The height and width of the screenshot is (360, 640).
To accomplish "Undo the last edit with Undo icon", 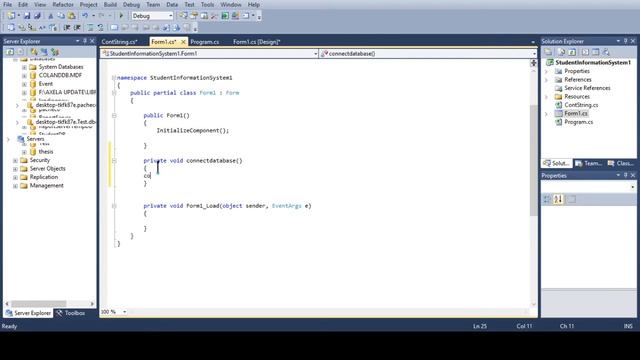I will pos(85,16).
